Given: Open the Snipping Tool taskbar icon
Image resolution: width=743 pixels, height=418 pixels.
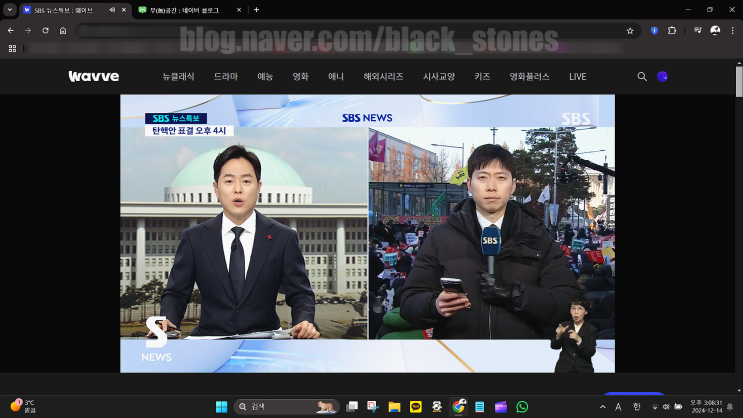Looking at the screenshot, I should [373, 407].
